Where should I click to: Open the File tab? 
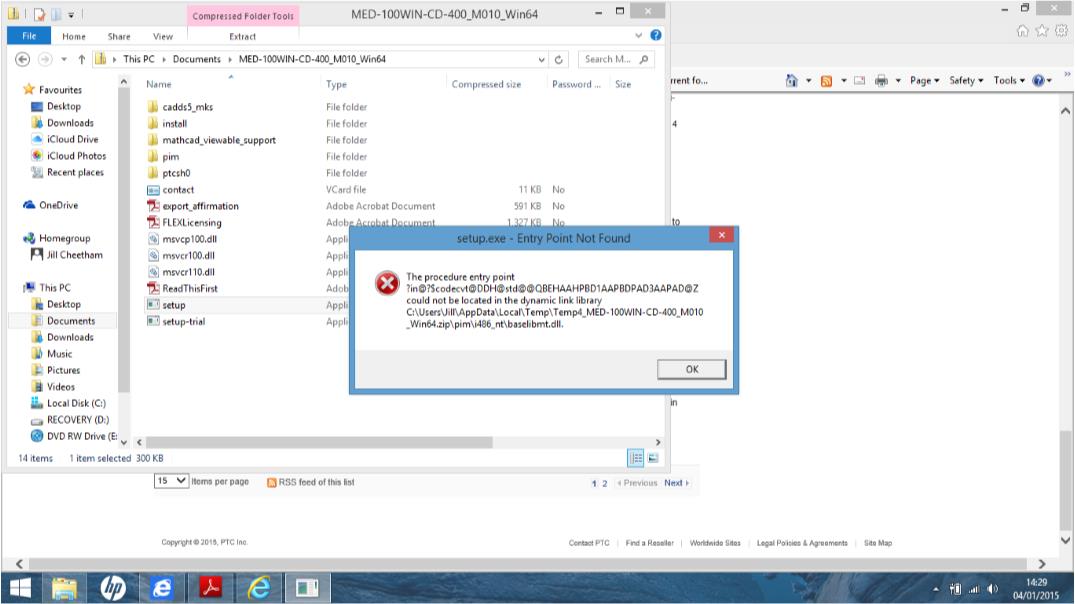coord(29,36)
